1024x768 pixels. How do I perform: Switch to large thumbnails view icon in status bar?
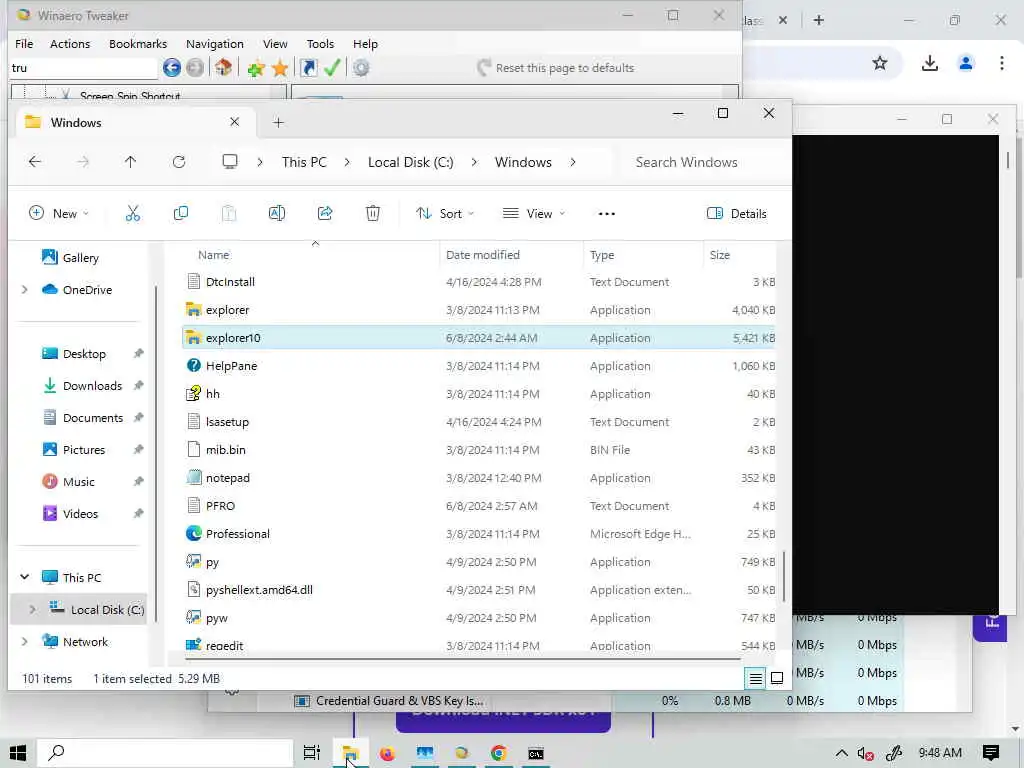777,679
